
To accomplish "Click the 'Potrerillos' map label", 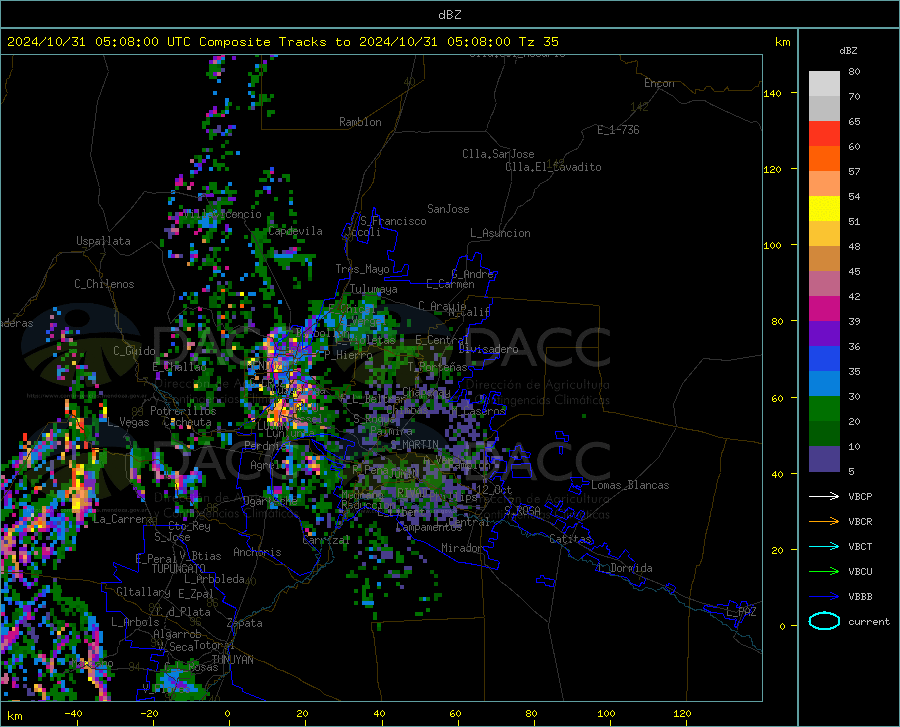I will [183, 411].
